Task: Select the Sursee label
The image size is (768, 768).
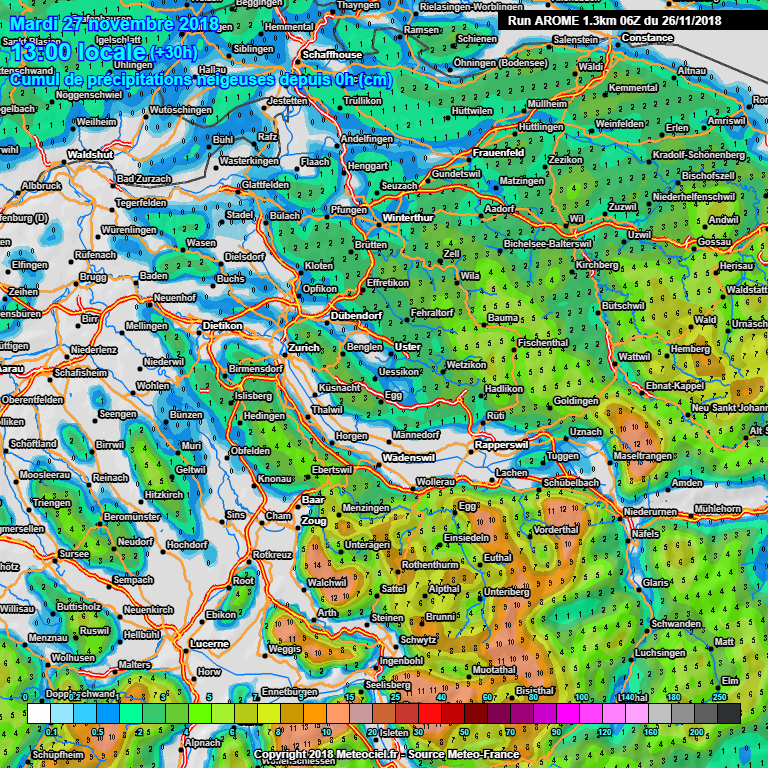Action: click(x=74, y=554)
